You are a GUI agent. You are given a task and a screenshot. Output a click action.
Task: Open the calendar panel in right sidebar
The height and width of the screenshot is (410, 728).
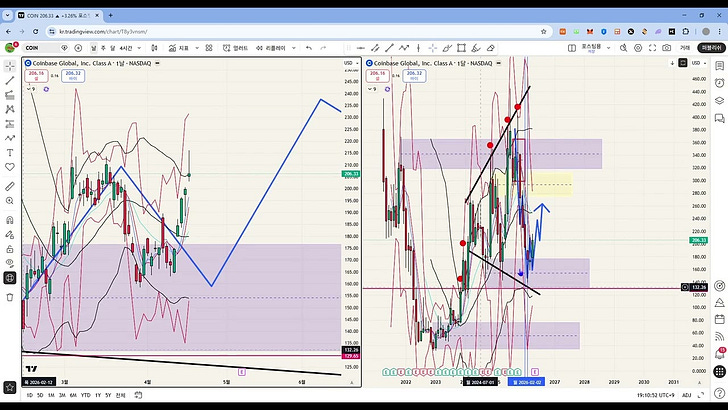click(719, 319)
